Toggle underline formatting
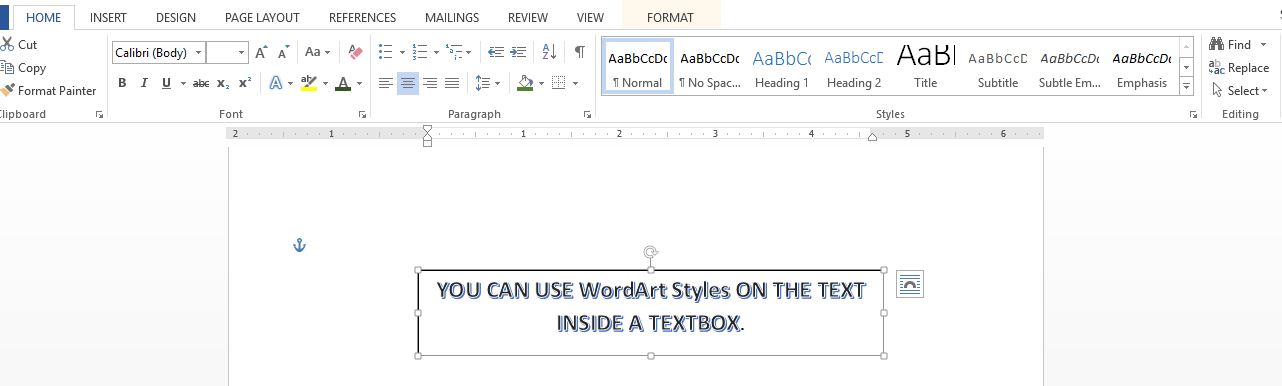This screenshot has width=1282, height=386. pos(166,83)
